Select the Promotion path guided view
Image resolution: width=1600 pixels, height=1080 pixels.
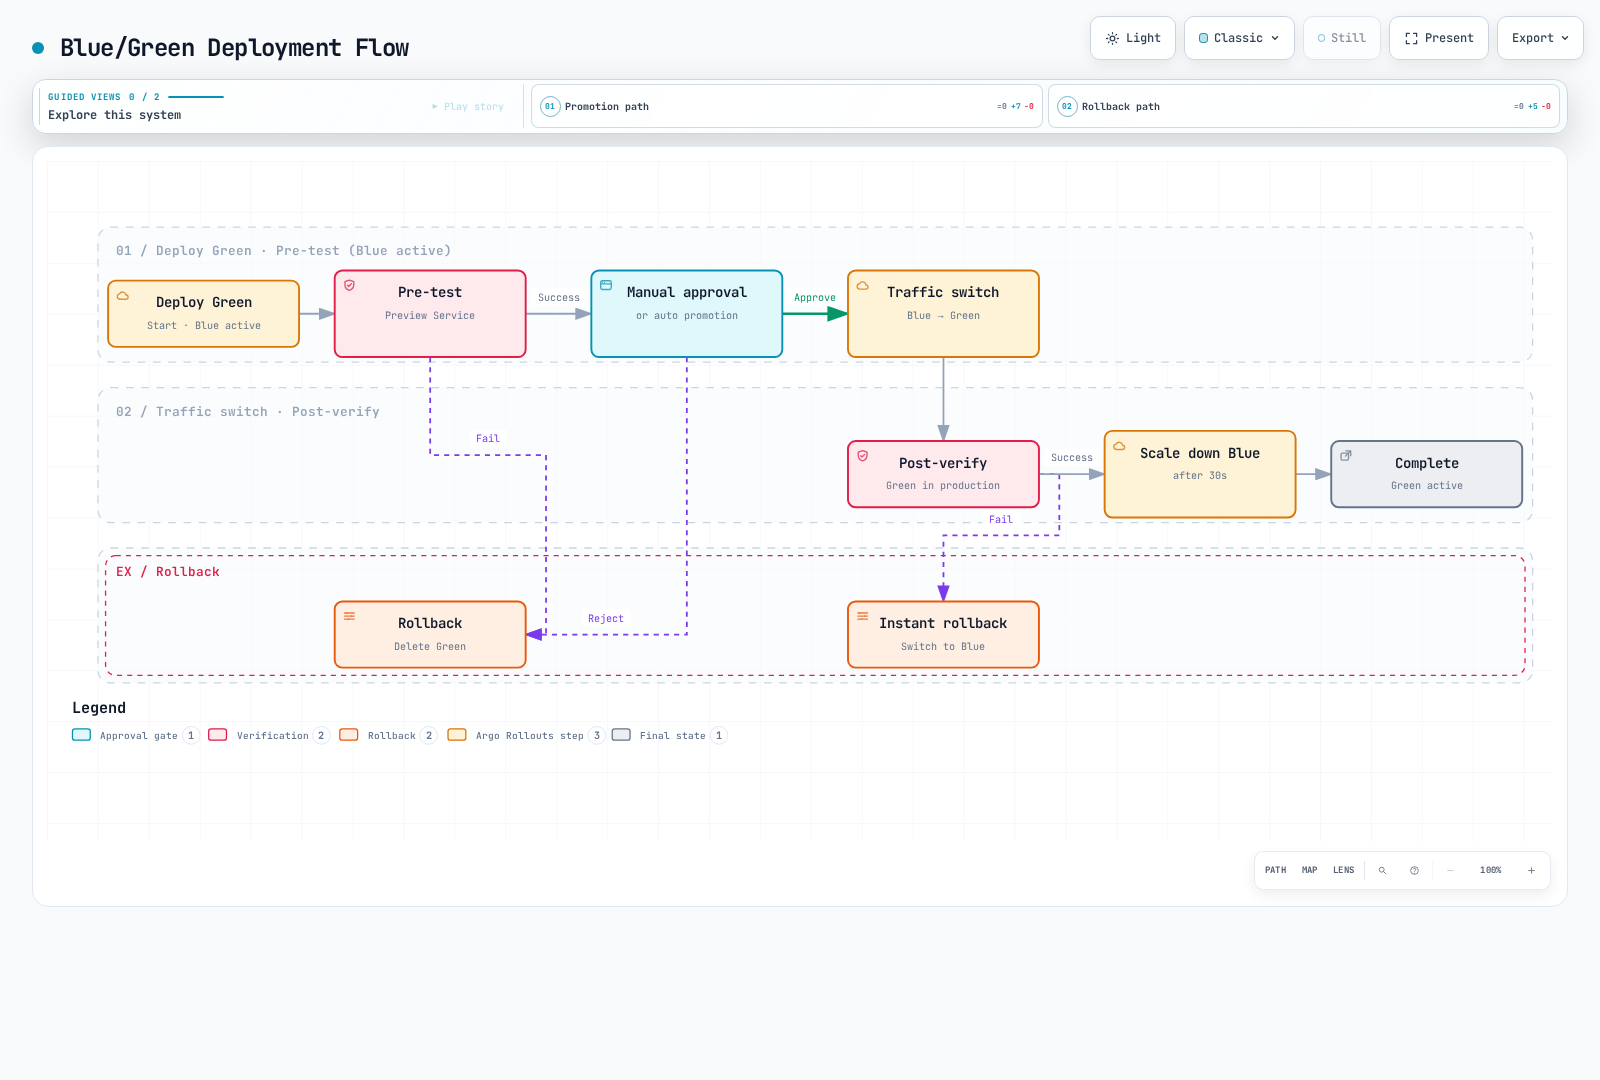787,106
